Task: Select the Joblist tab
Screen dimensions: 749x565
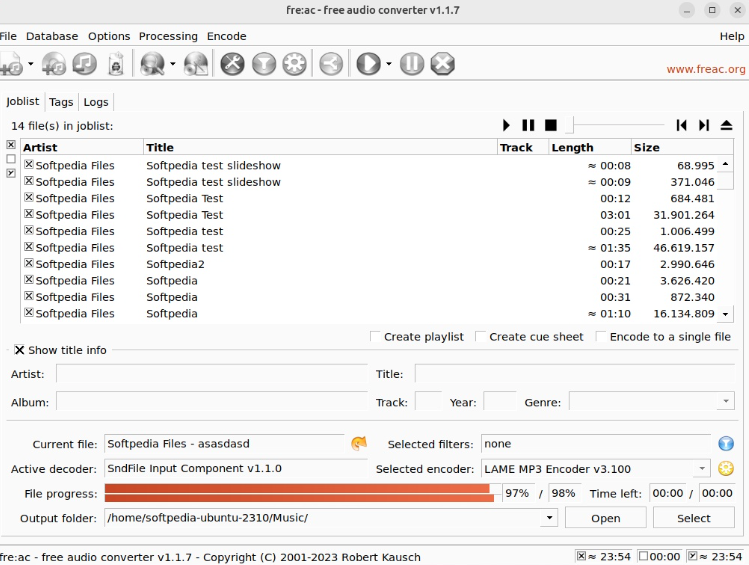Action: [x=22, y=101]
